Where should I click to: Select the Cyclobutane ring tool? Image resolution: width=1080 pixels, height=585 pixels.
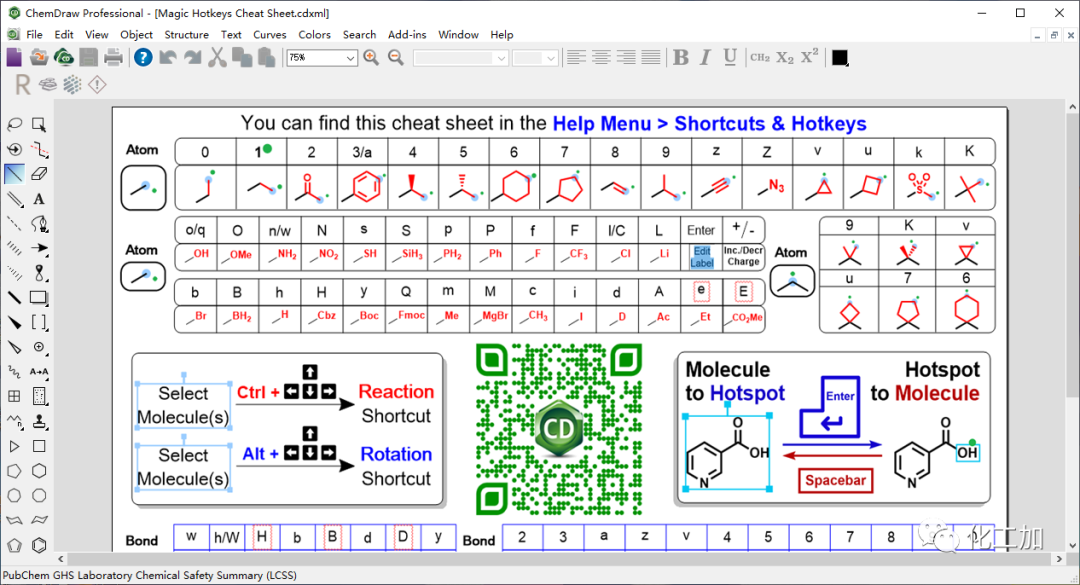39,446
